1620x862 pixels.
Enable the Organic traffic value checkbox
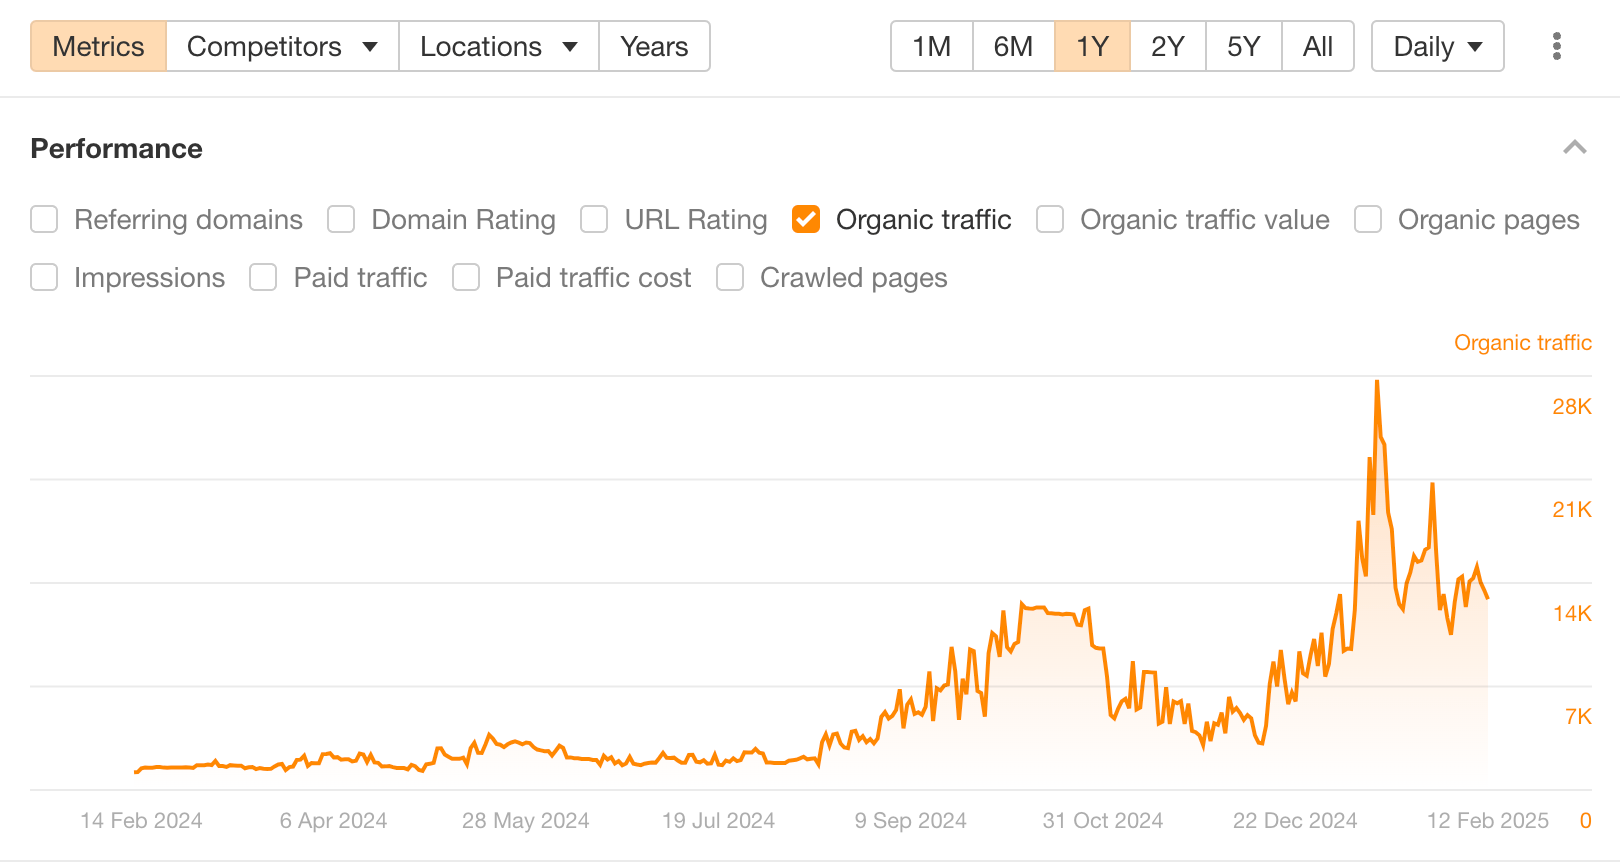pos(1050,219)
